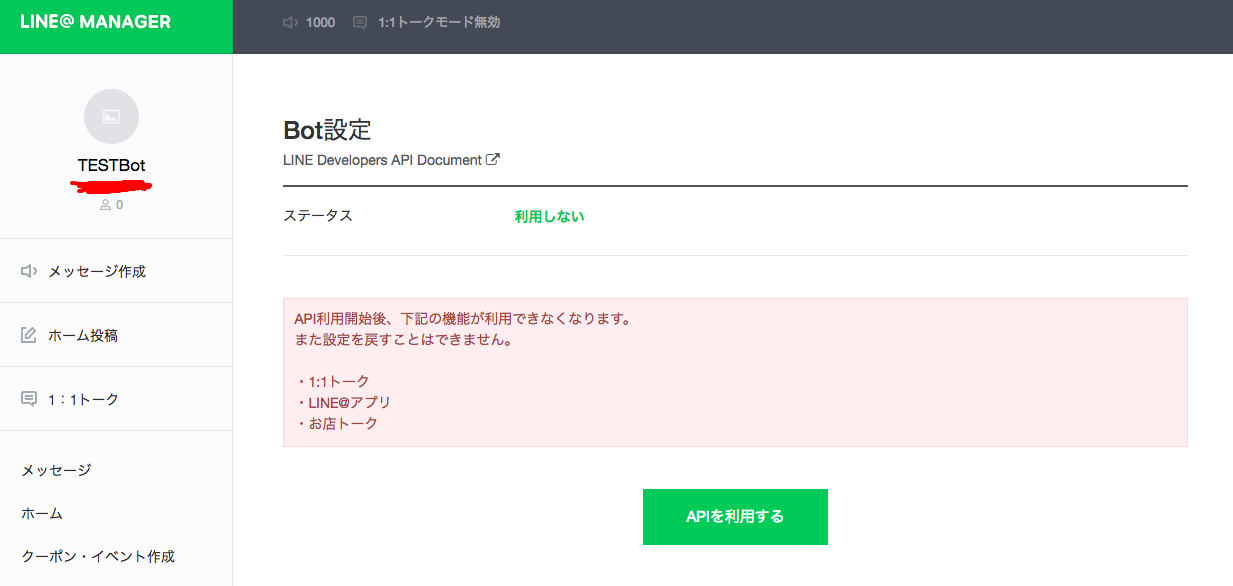The image size is (1233, 586).
Task: Click the external link icon after API Document
Action: 492,159
